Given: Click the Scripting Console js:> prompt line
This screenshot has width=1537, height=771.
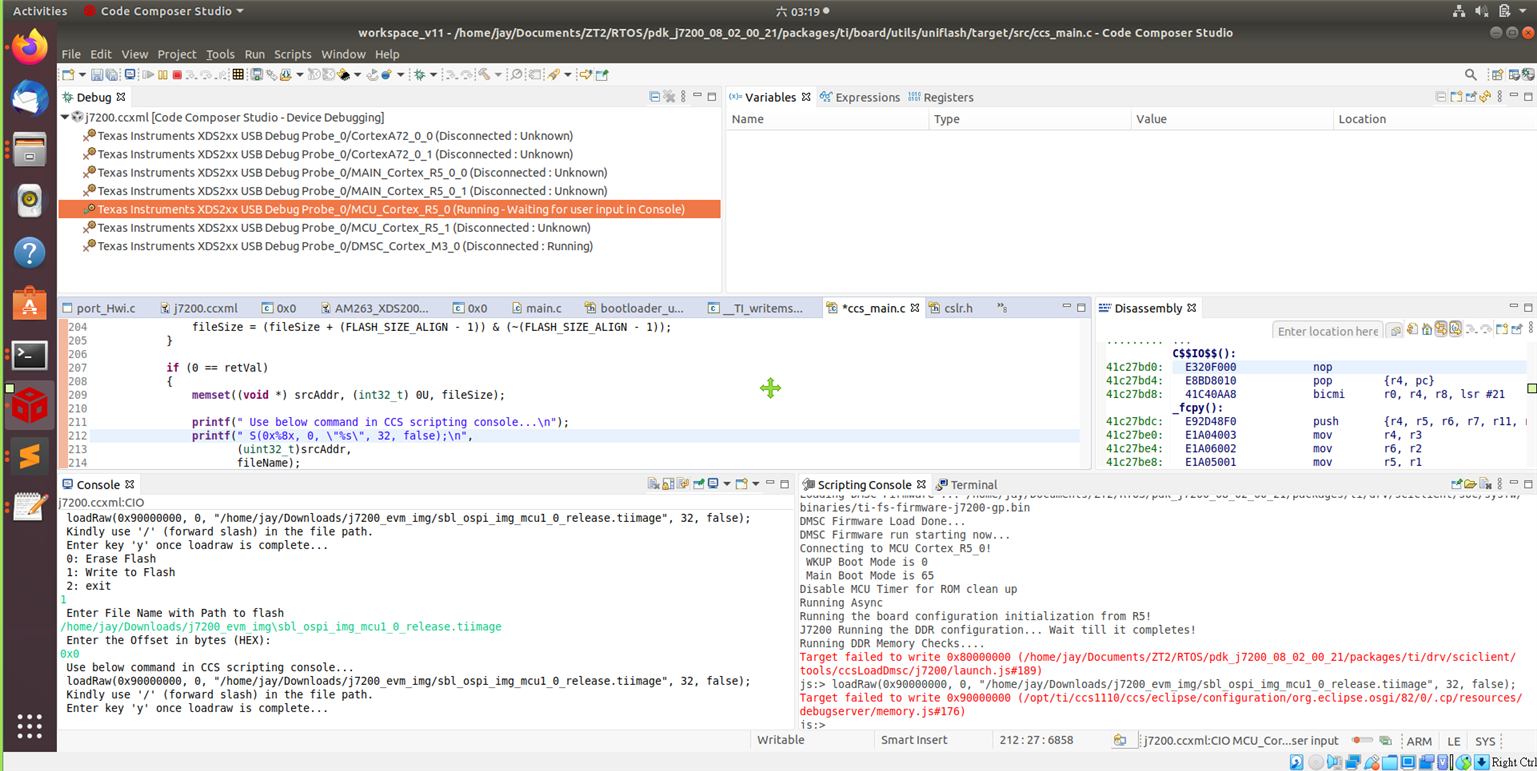Looking at the screenshot, I should pos(813,725).
